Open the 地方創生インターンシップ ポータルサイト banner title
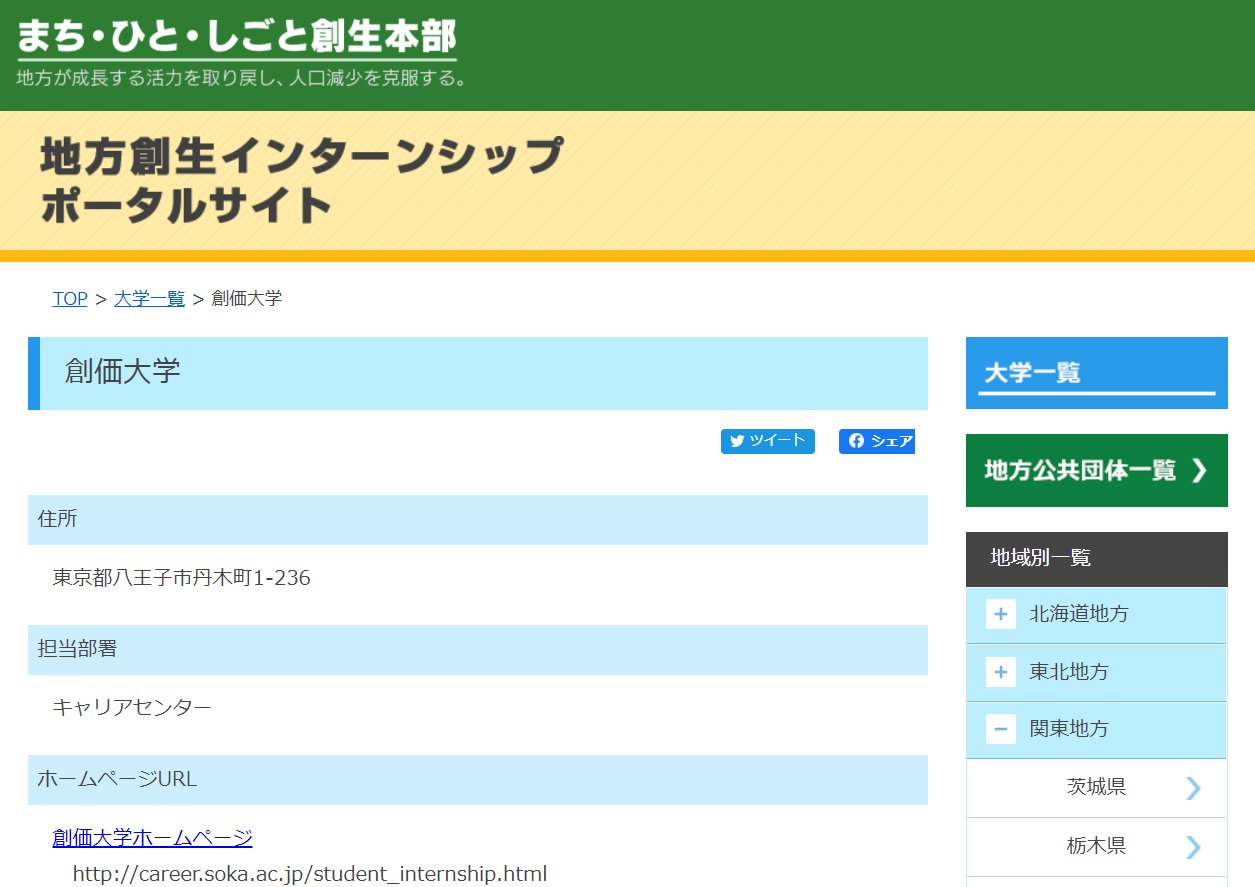Screen dimensions: 1255x887 point(301,181)
